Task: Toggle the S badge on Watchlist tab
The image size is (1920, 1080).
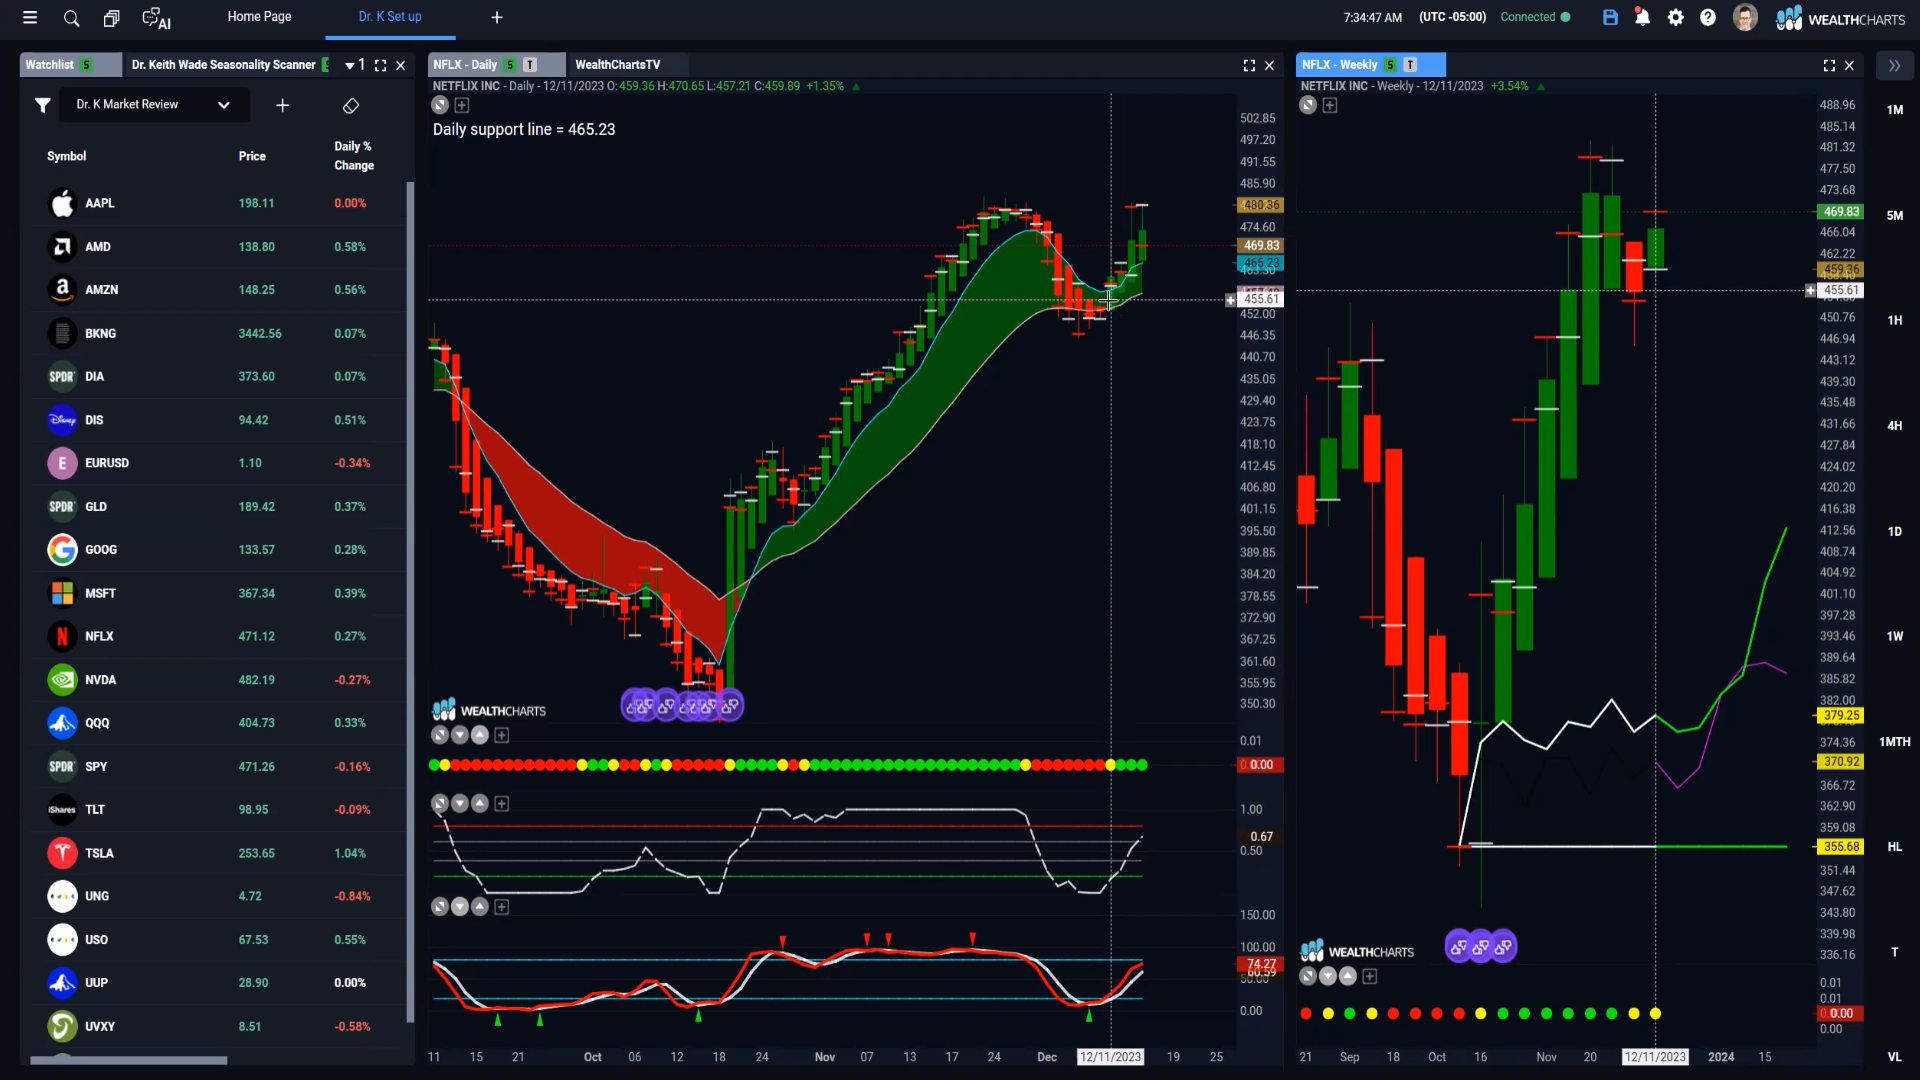Action: click(87, 65)
